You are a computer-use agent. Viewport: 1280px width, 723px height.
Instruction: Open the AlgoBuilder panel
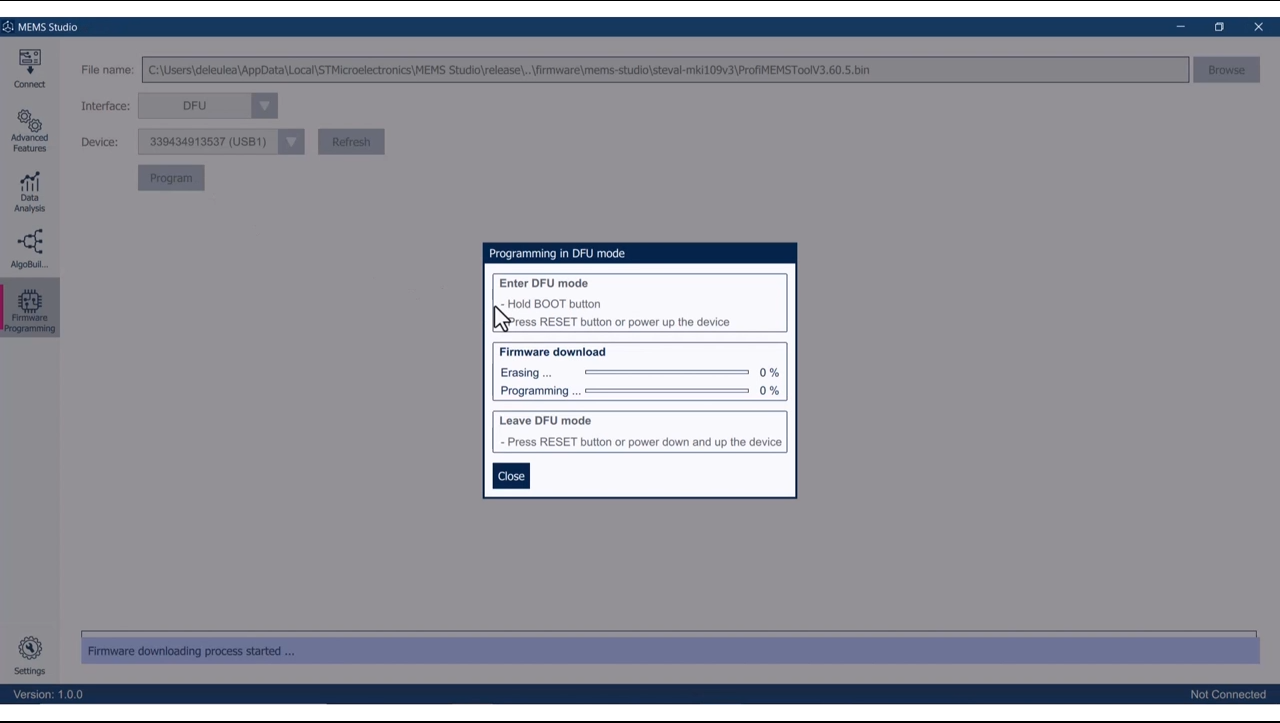[29, 247]
